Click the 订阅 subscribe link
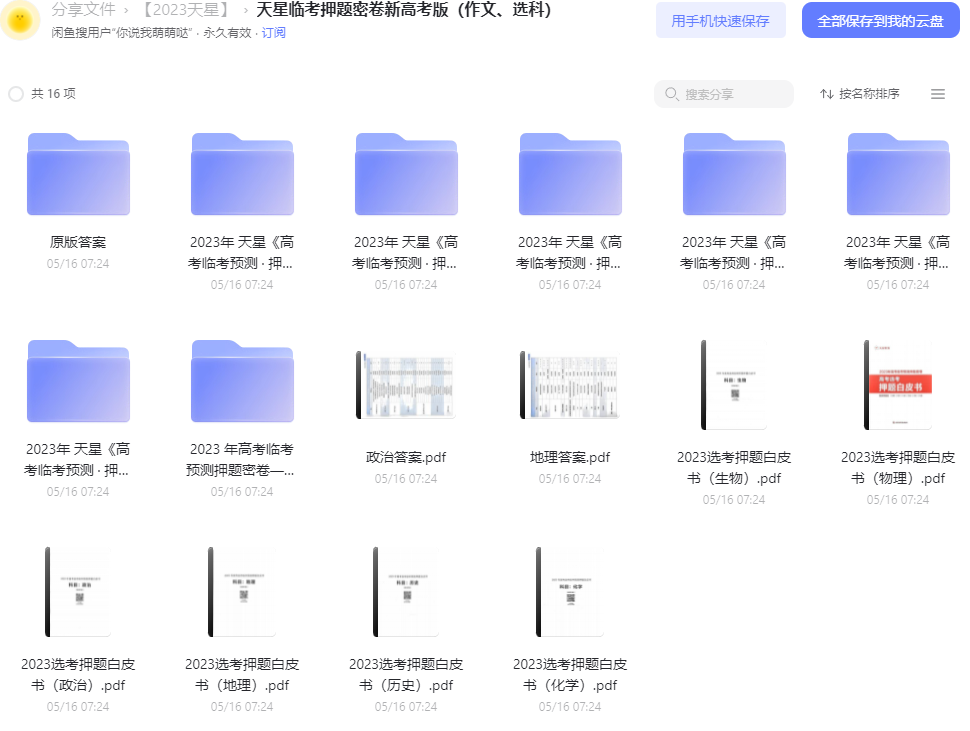 click(x=273, y=33)
